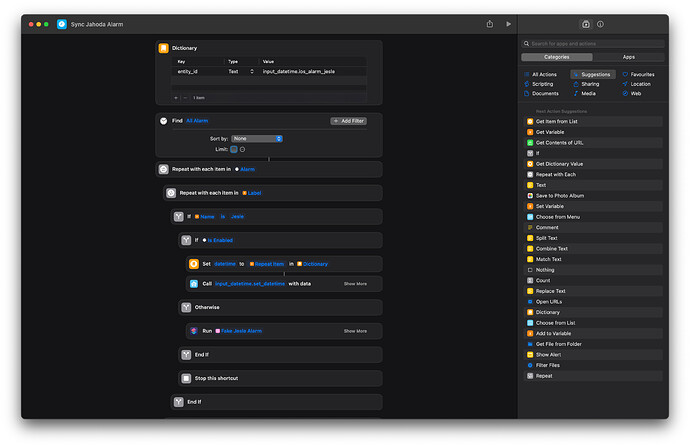The height and width of the screenshot is (447, 690).
Task: Select the All Actions category
Action: 541,74
